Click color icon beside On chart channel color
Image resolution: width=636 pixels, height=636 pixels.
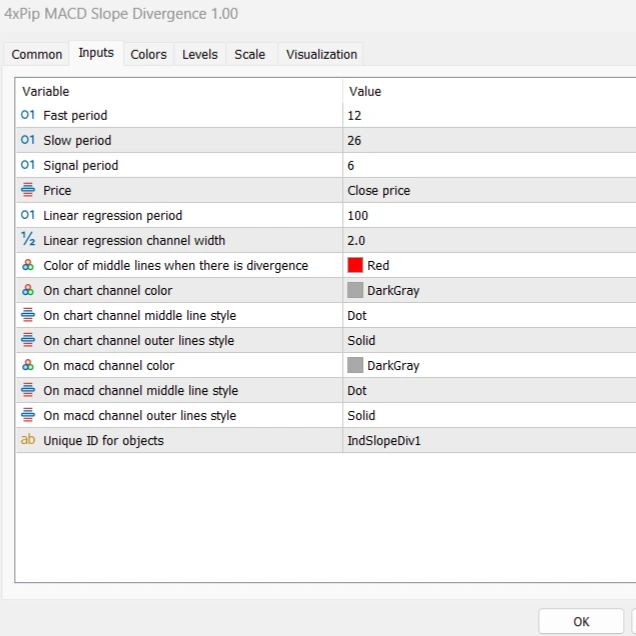[28, 290]
